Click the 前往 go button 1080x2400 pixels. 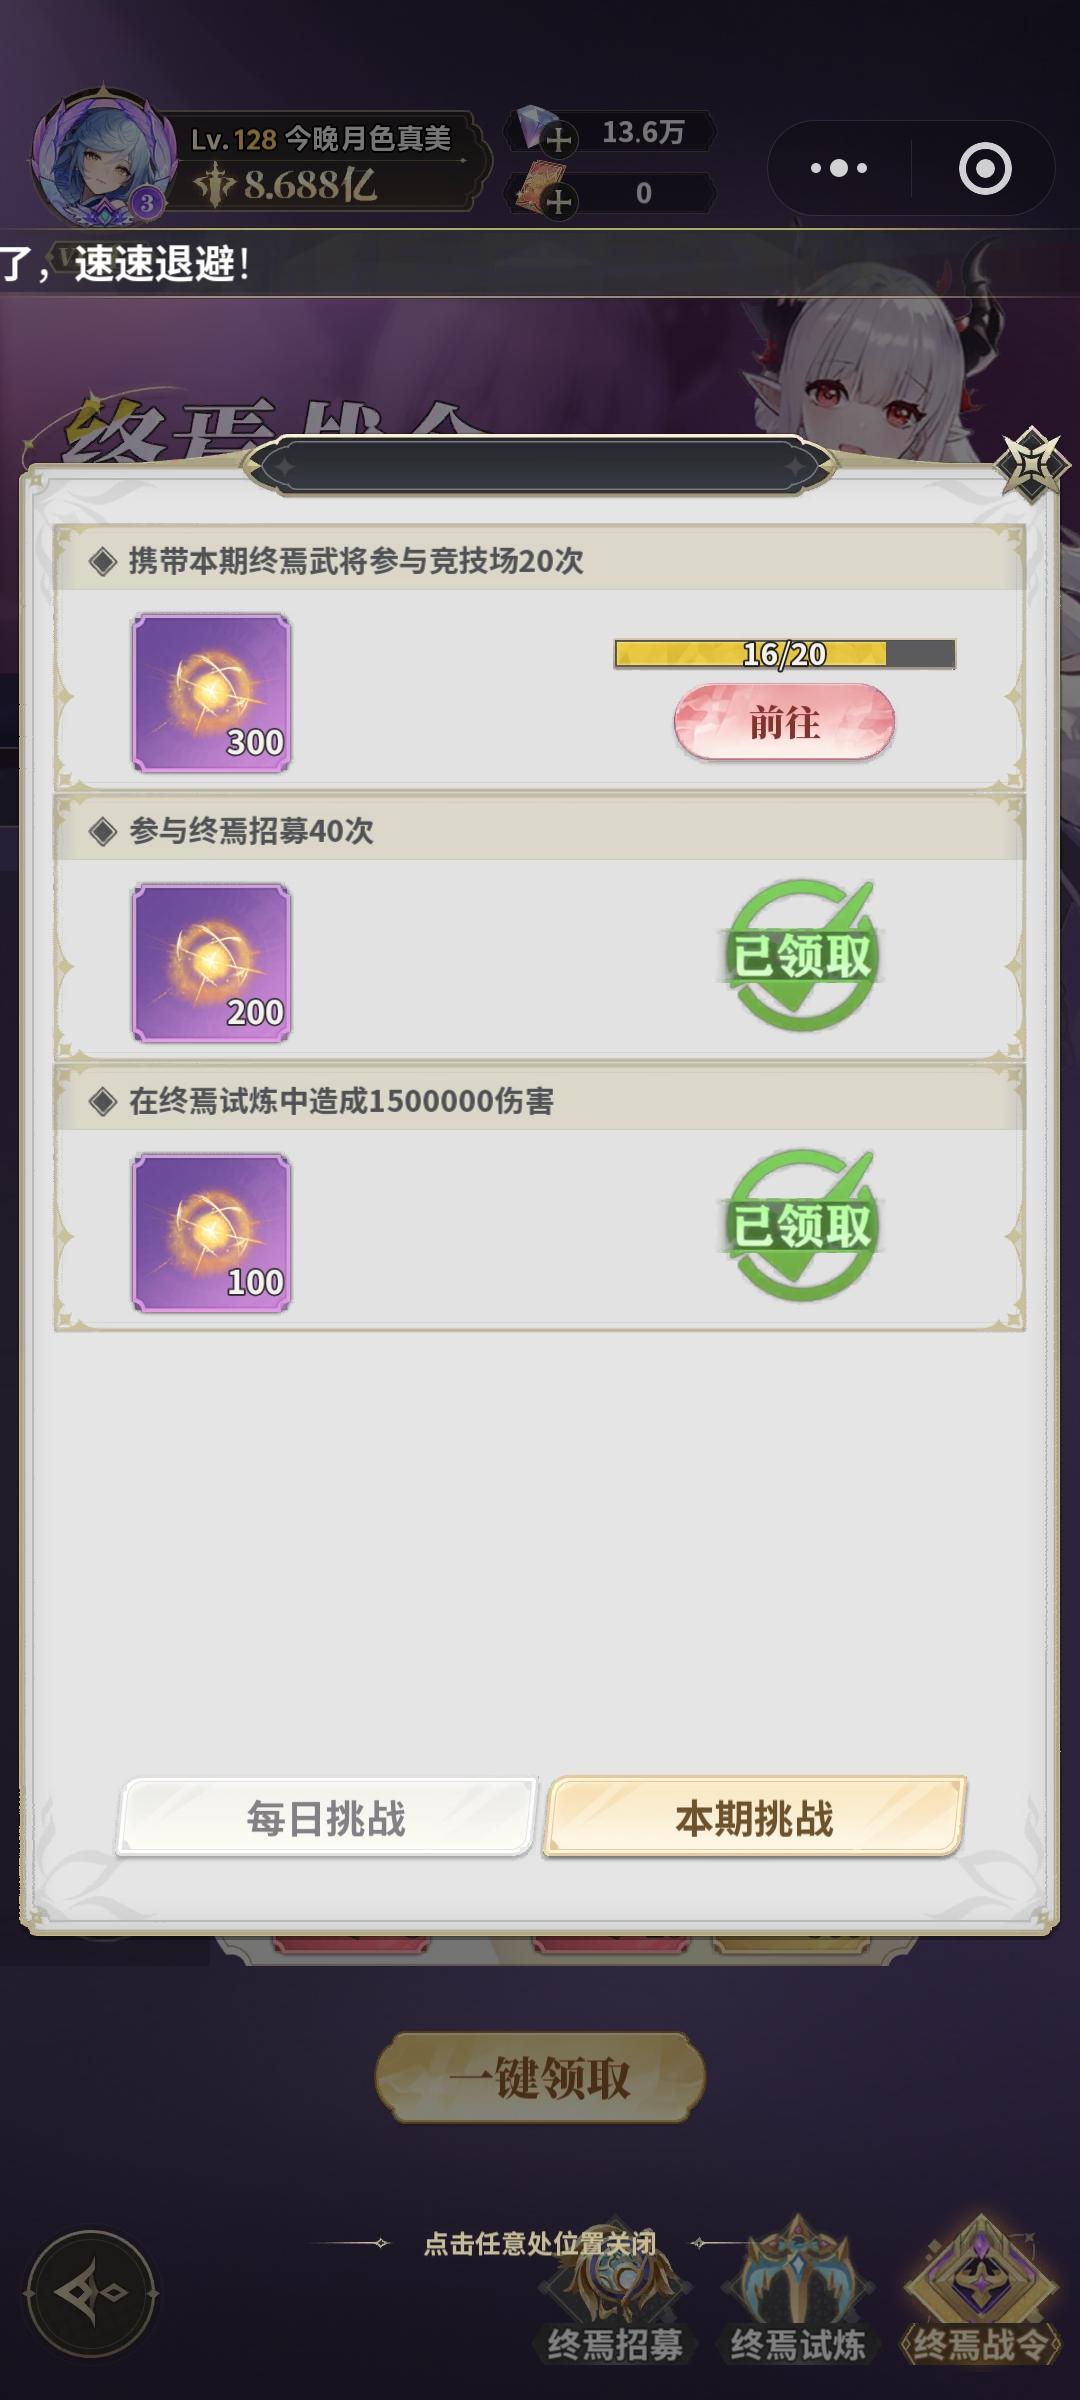pos(784,722)
